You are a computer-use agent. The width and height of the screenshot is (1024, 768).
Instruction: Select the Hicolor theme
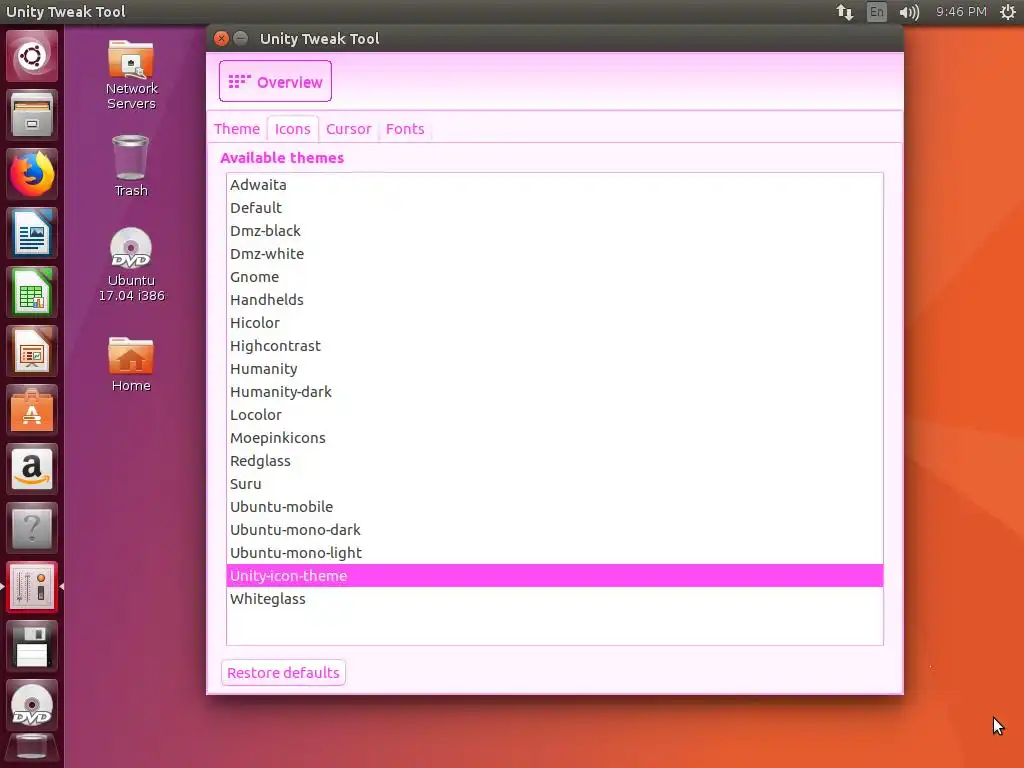click(554, 323)
